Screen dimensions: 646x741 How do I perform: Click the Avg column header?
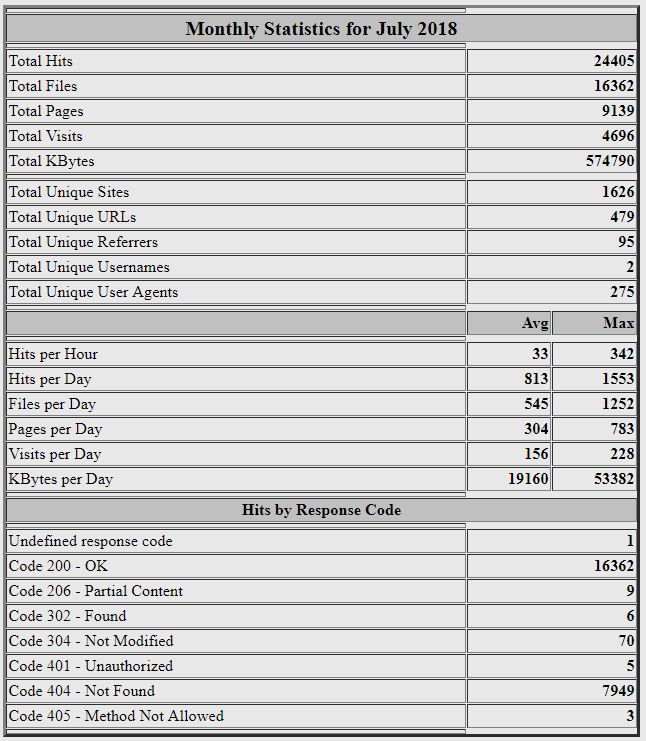535,323
